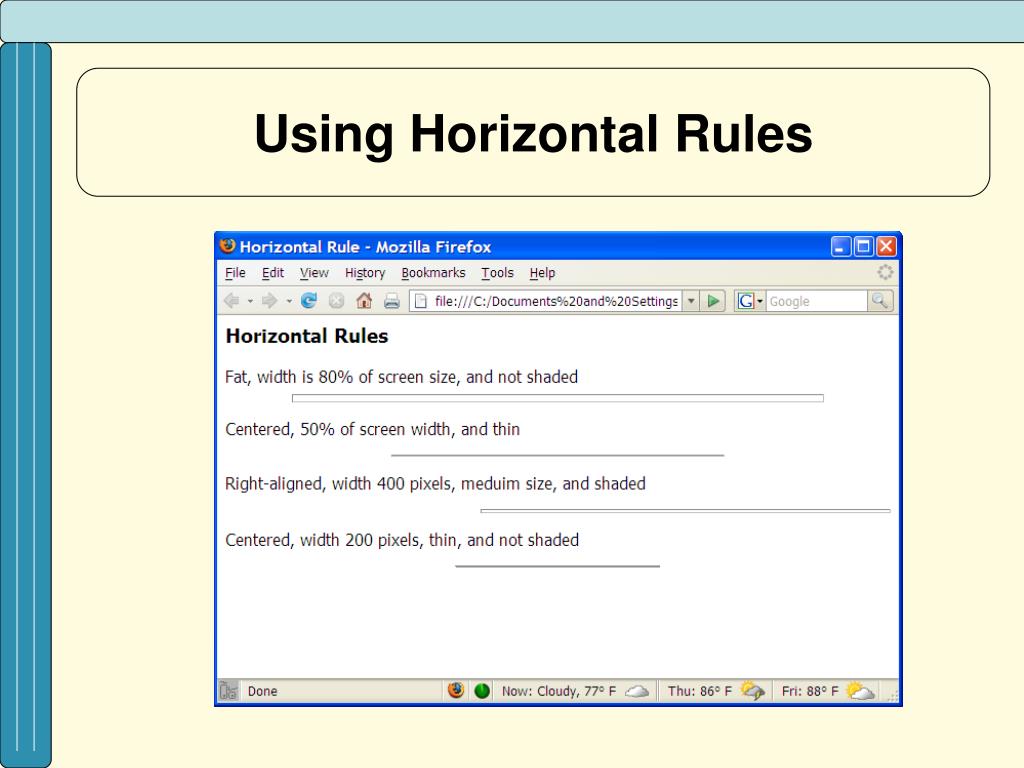Open the Help menu
This screenshot has width=1024, height=768.
542,273
